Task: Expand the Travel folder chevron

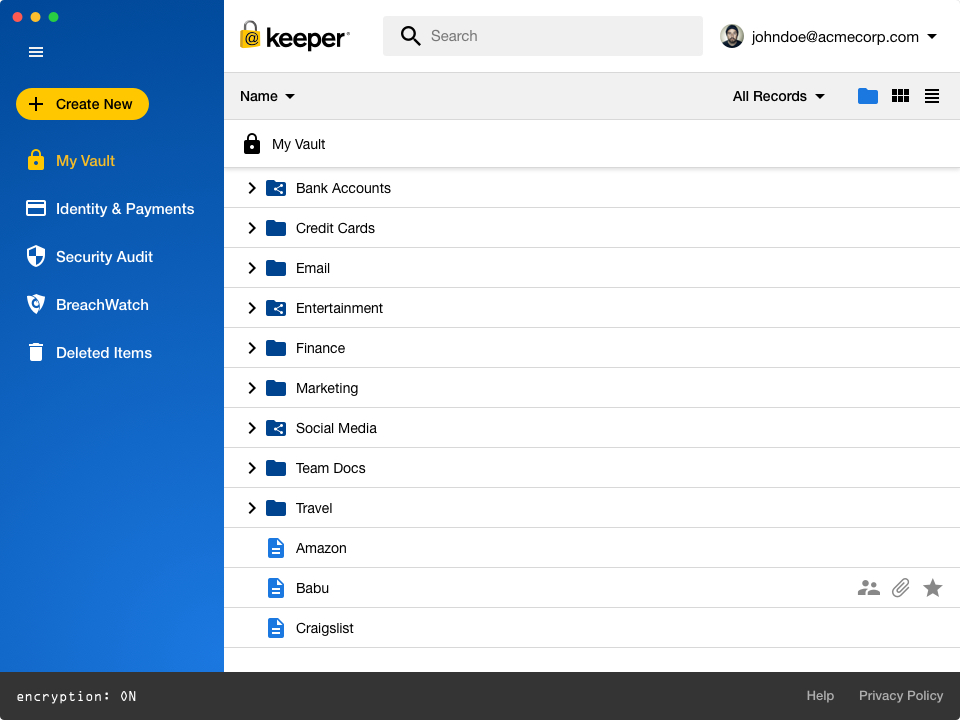Action: (252, 508)
